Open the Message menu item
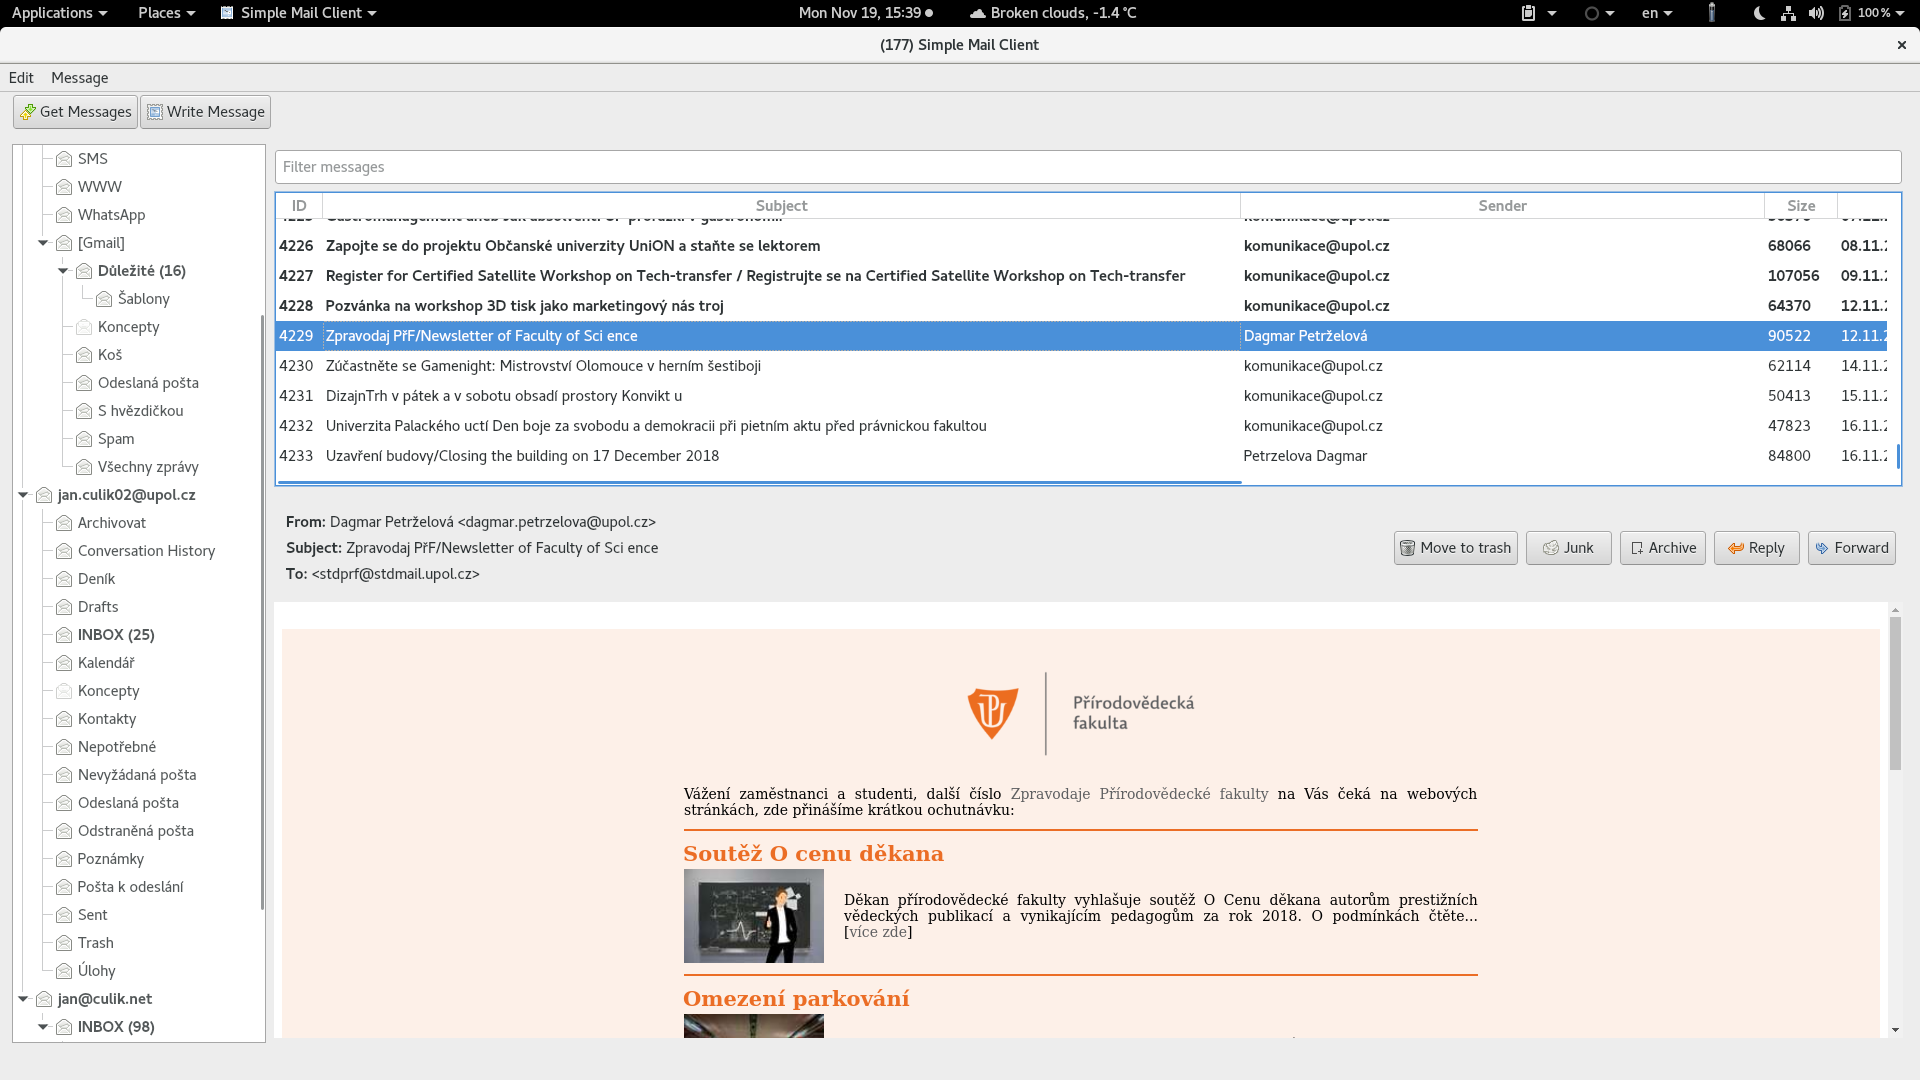 click(79, 76)
